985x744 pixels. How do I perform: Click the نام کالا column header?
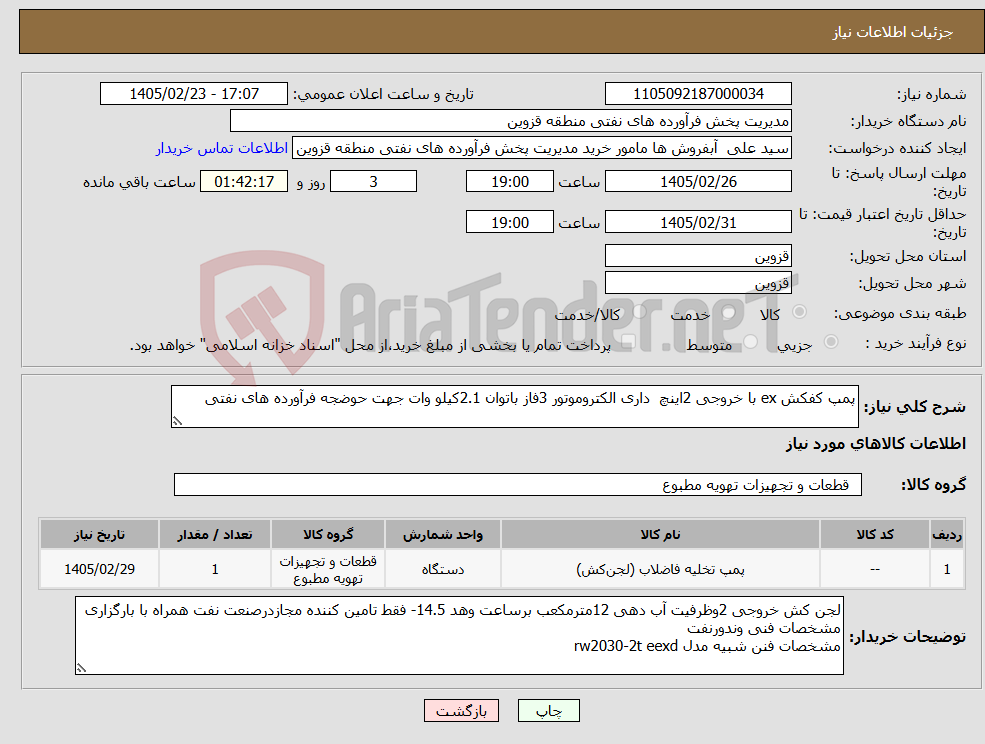point(660,535)
